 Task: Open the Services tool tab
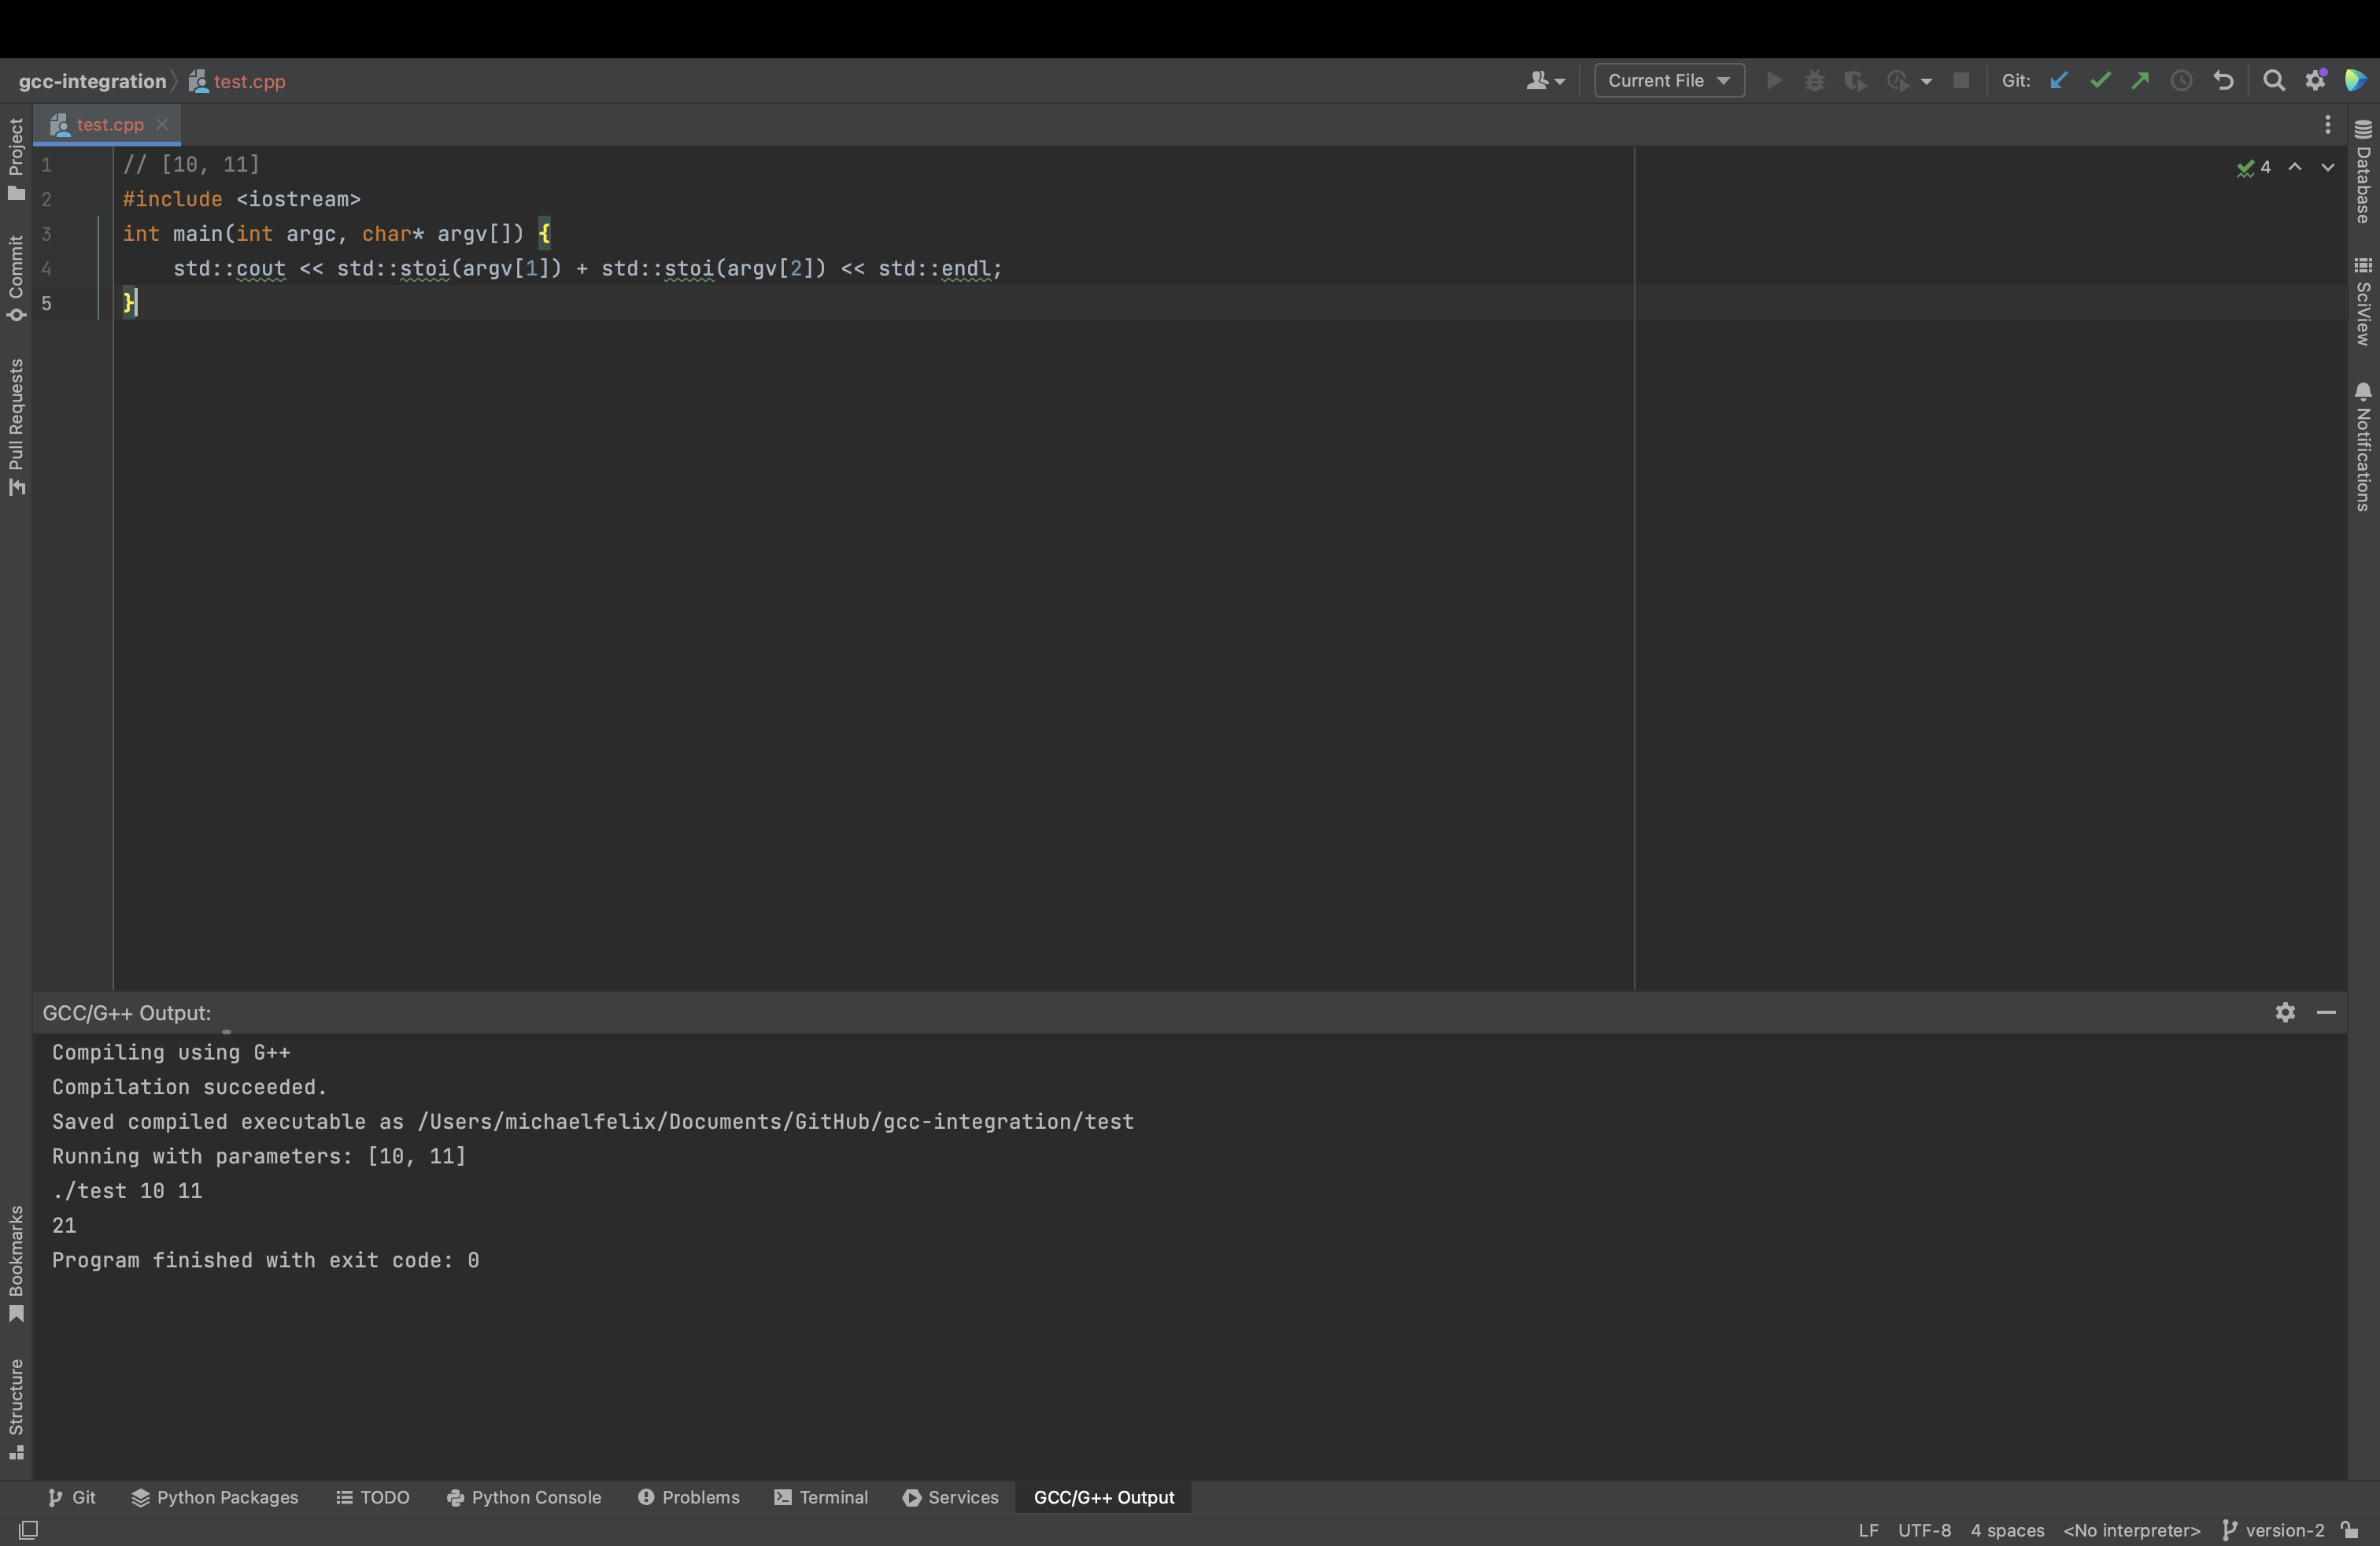pos(951,1498)
